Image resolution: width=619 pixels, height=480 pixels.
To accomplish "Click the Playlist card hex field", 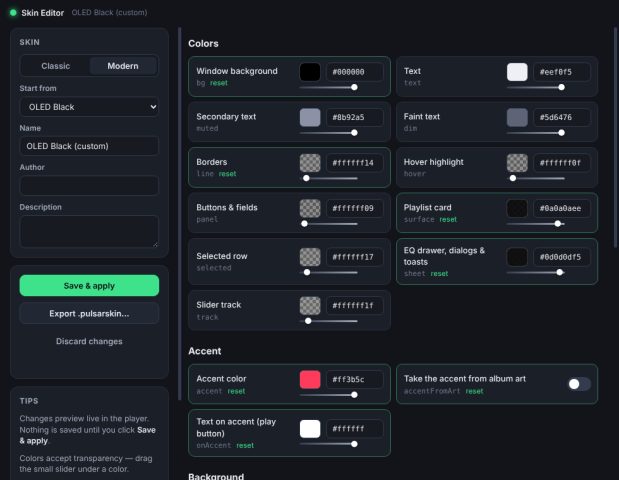I will coord(562,208).
